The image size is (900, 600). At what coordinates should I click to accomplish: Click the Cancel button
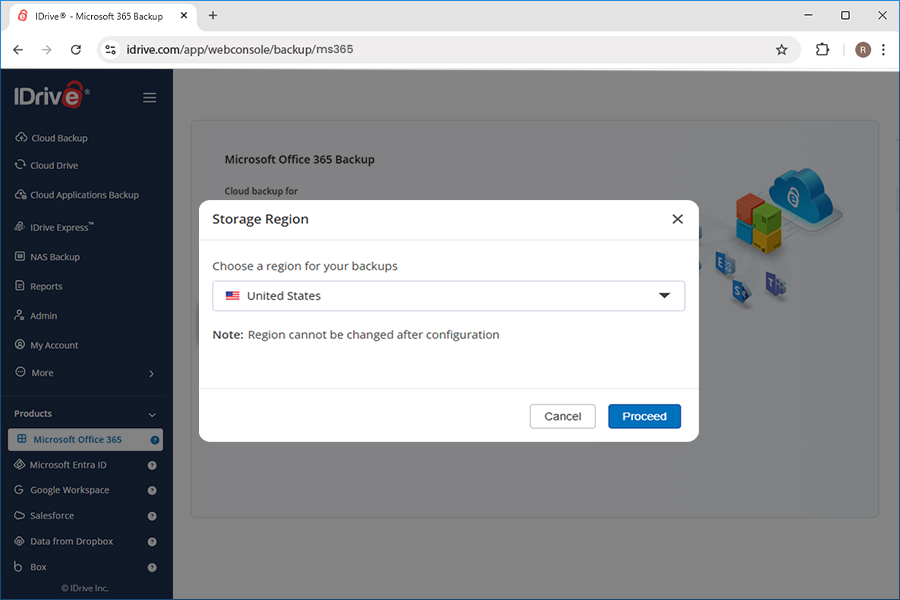coord(562,416)
